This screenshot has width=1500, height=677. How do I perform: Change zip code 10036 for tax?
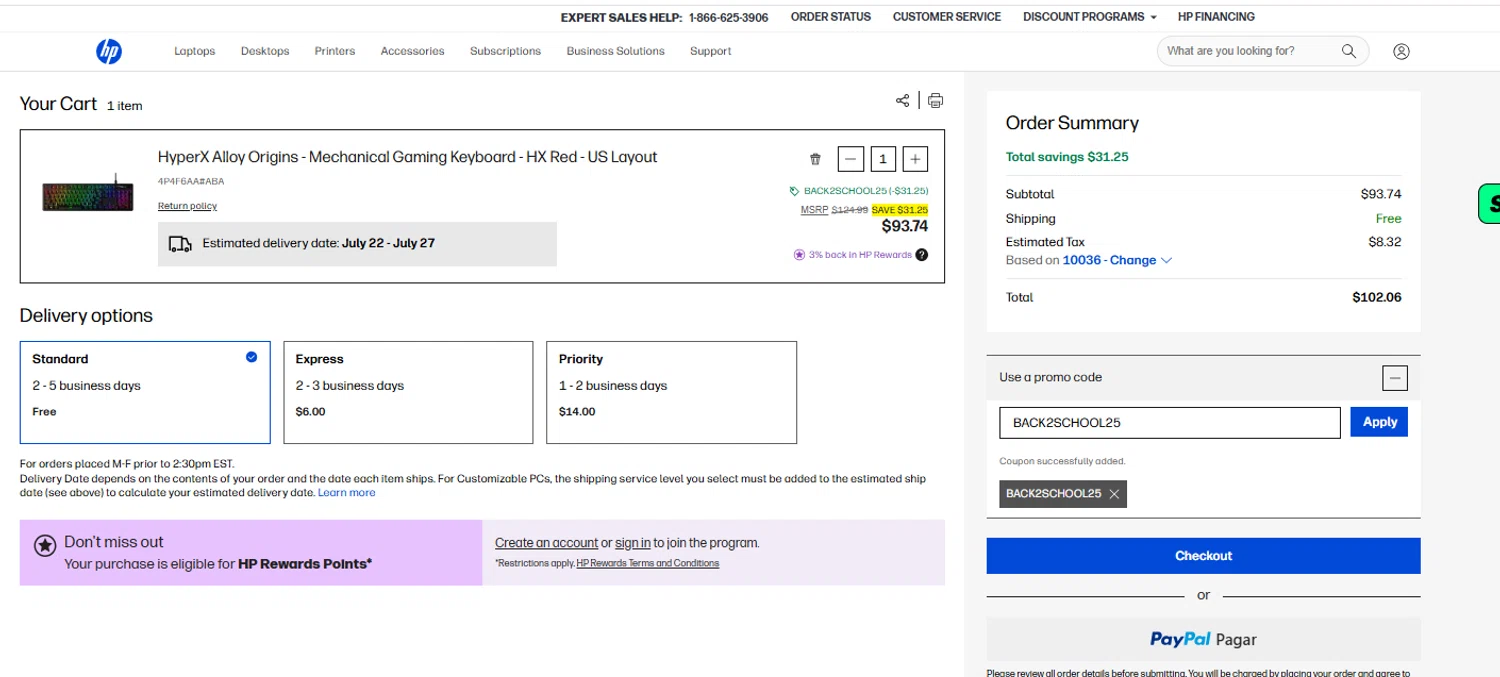click(x=1117, y=260)
